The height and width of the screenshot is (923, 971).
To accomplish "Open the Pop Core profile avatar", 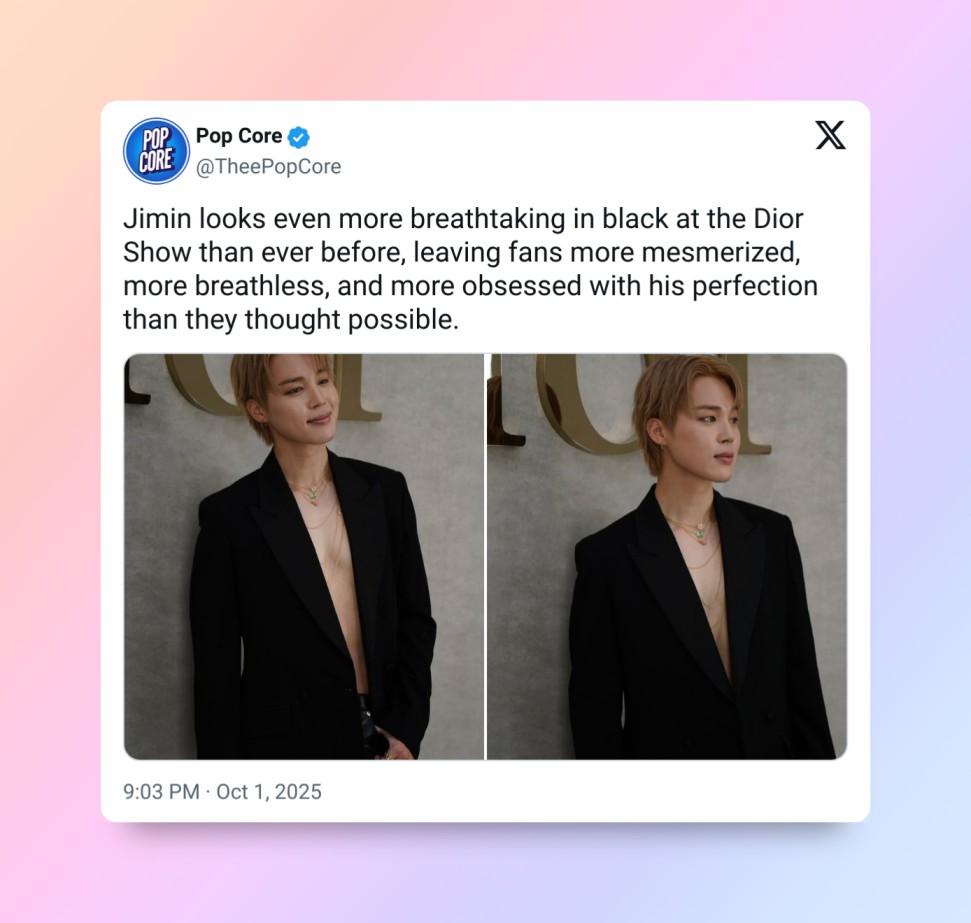I will pyautogui.click(x=156, y=151).
